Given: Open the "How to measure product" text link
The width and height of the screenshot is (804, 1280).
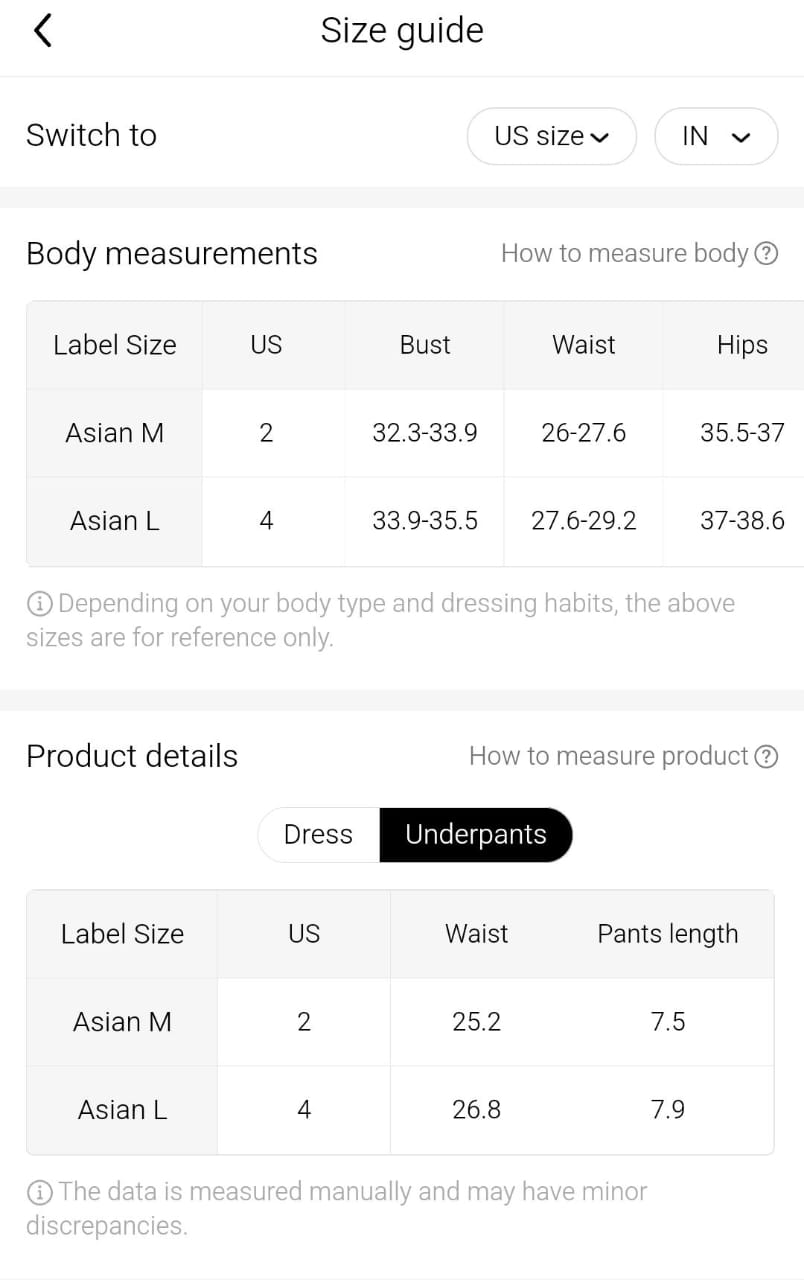Looking at the screenshot, I should [608, 756].
